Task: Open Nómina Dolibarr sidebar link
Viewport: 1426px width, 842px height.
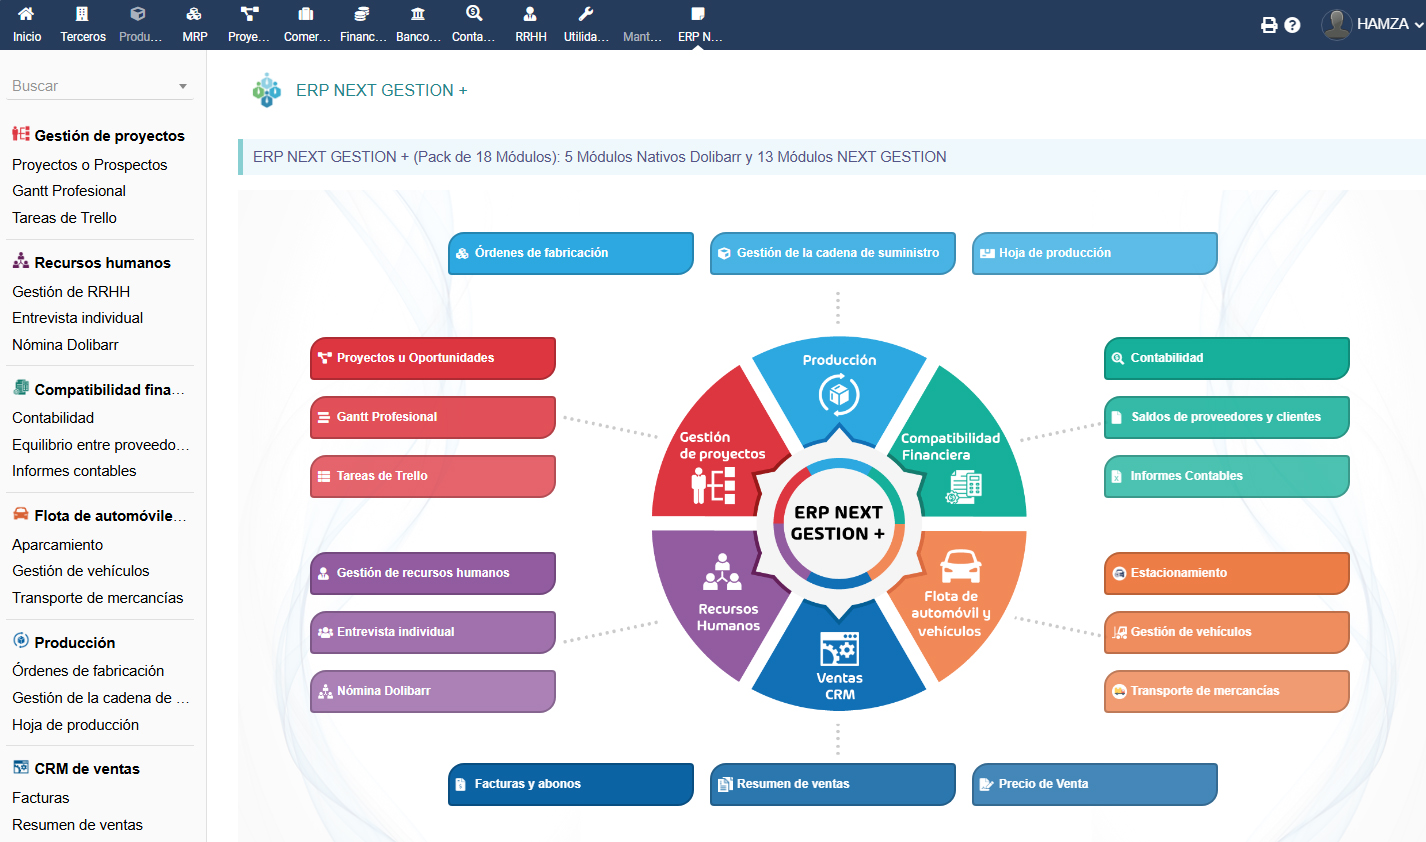Action: (65, 345)
